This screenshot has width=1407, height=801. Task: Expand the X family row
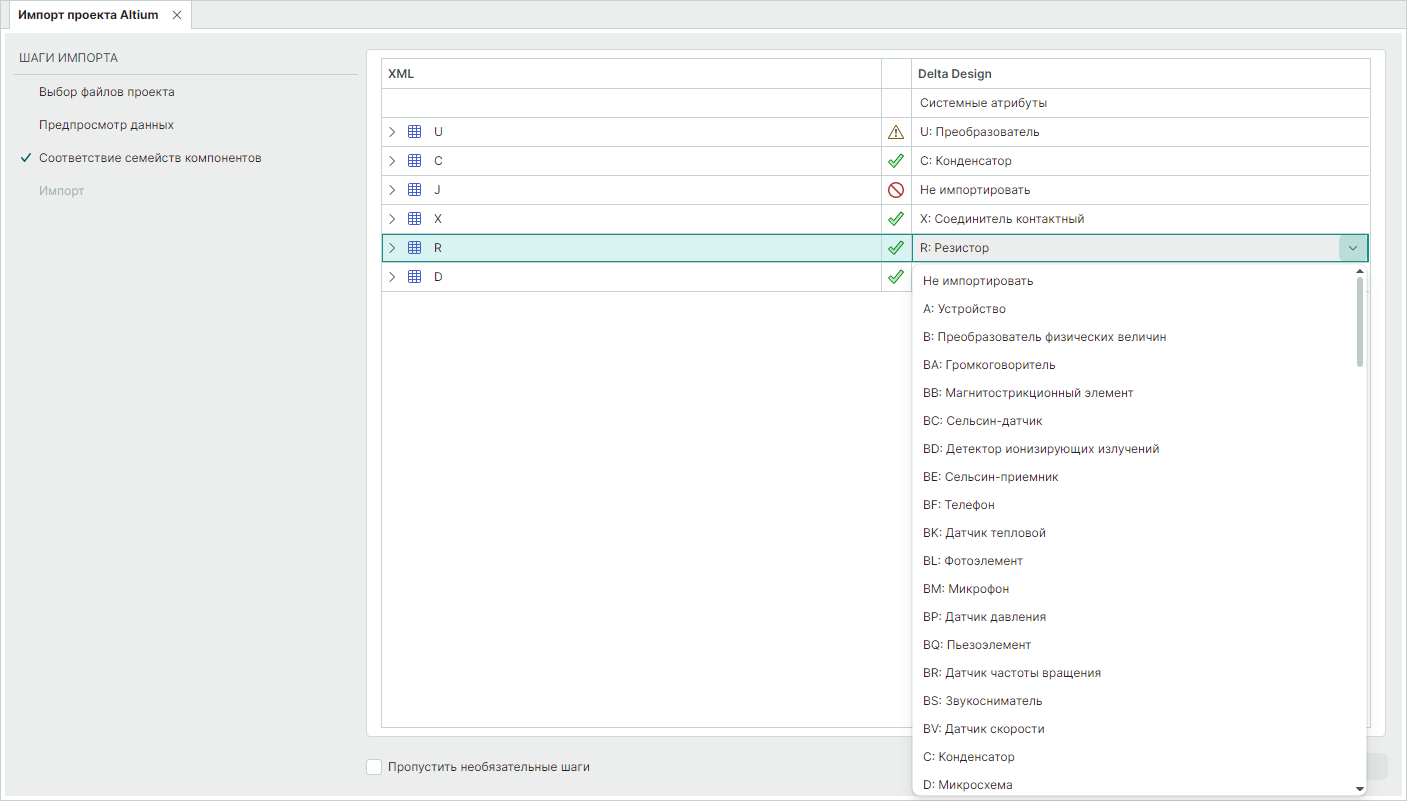393,219
